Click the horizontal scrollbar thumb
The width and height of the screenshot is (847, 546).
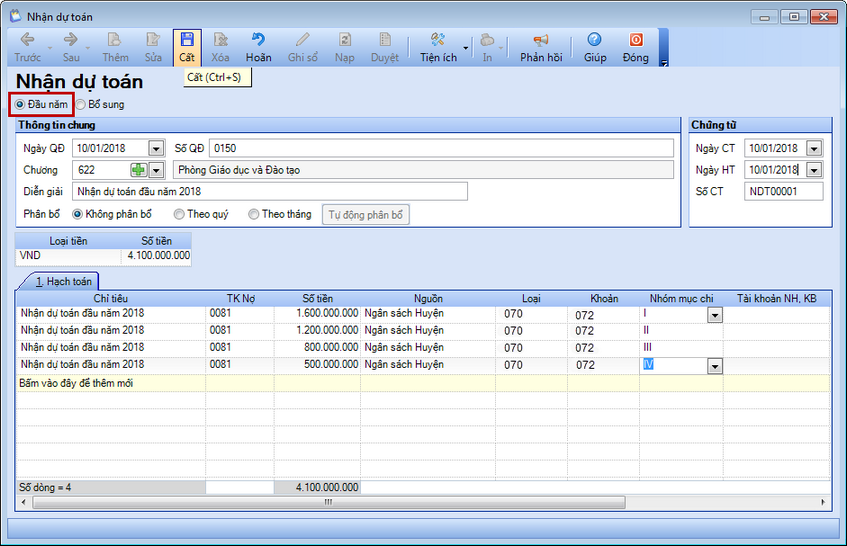(x=329, y=502)
